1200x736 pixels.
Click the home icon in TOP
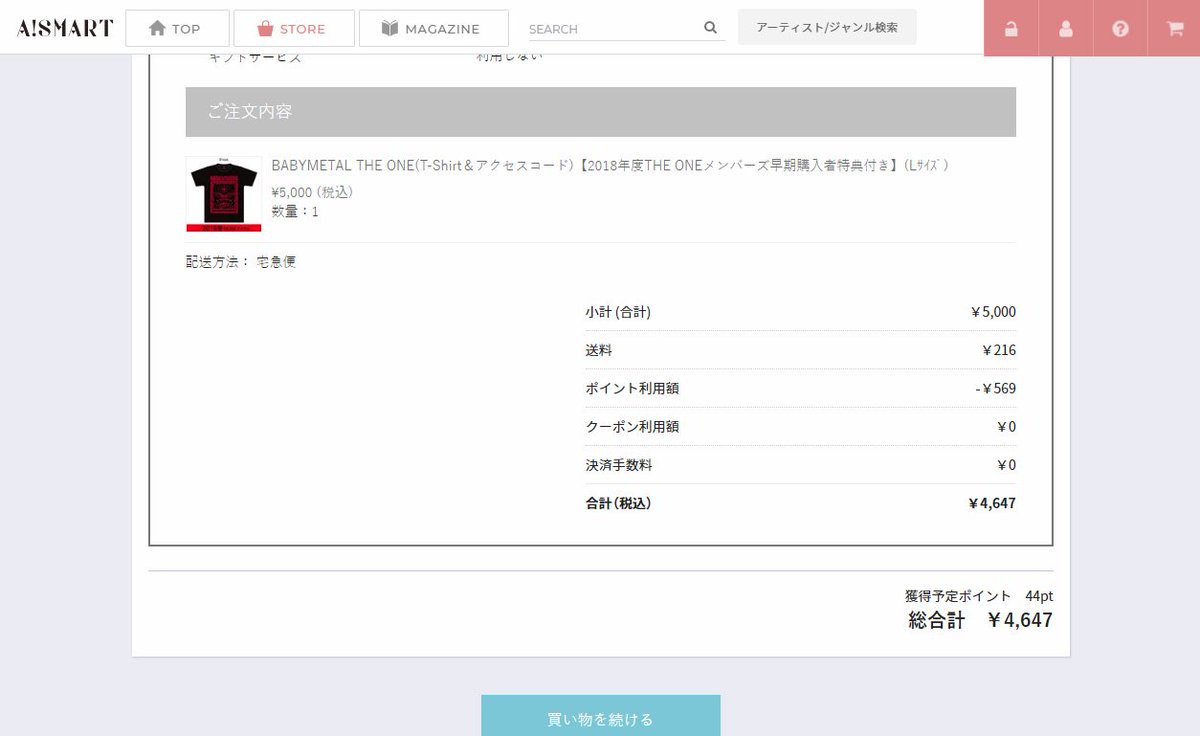coord(157,28)
